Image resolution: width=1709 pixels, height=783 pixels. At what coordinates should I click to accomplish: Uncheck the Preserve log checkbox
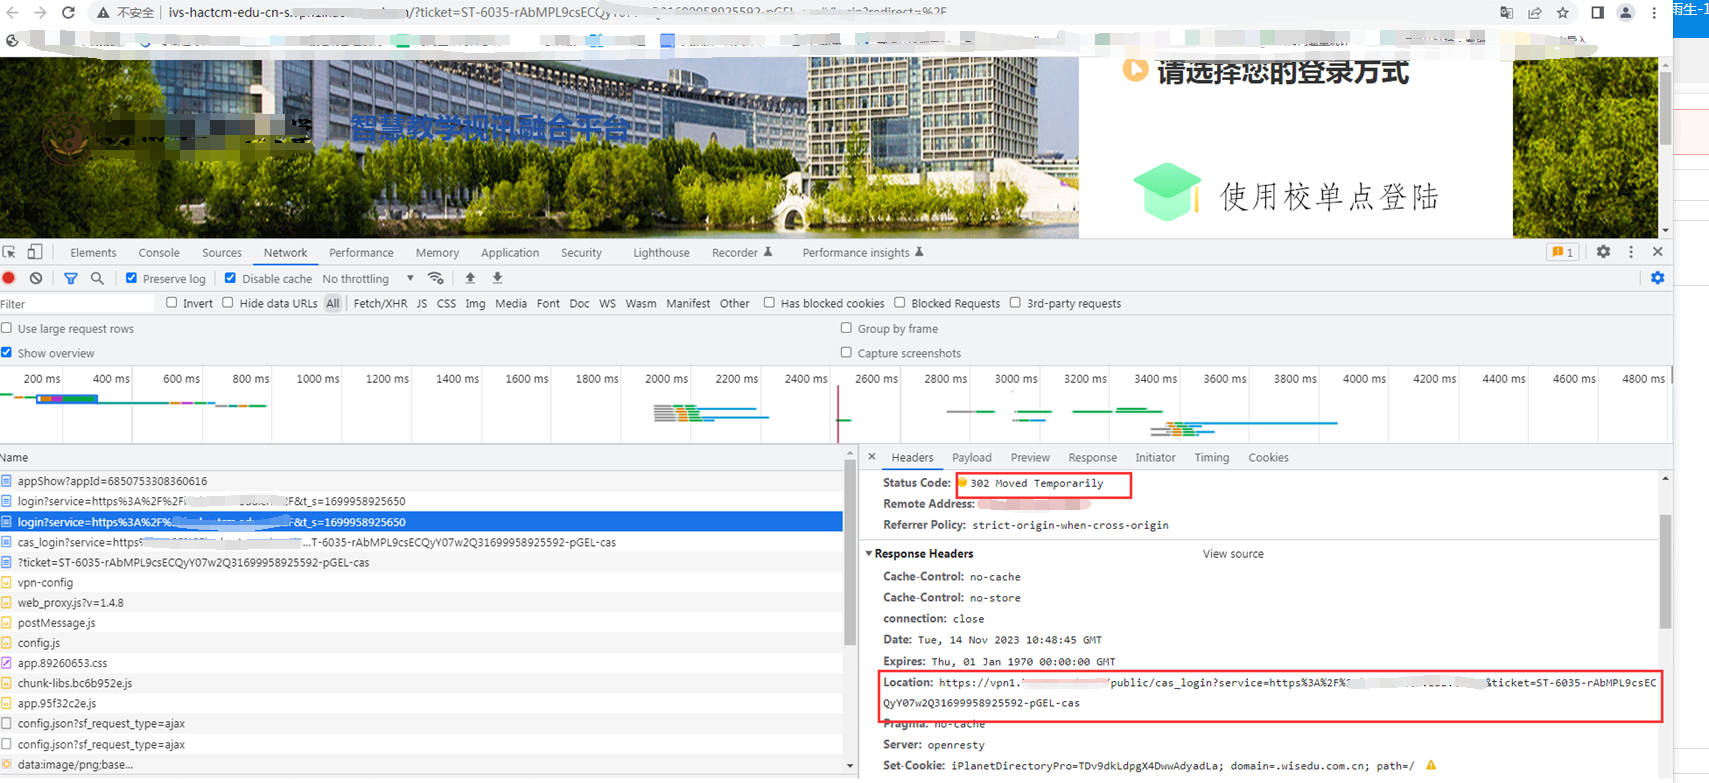click(131, 278)
